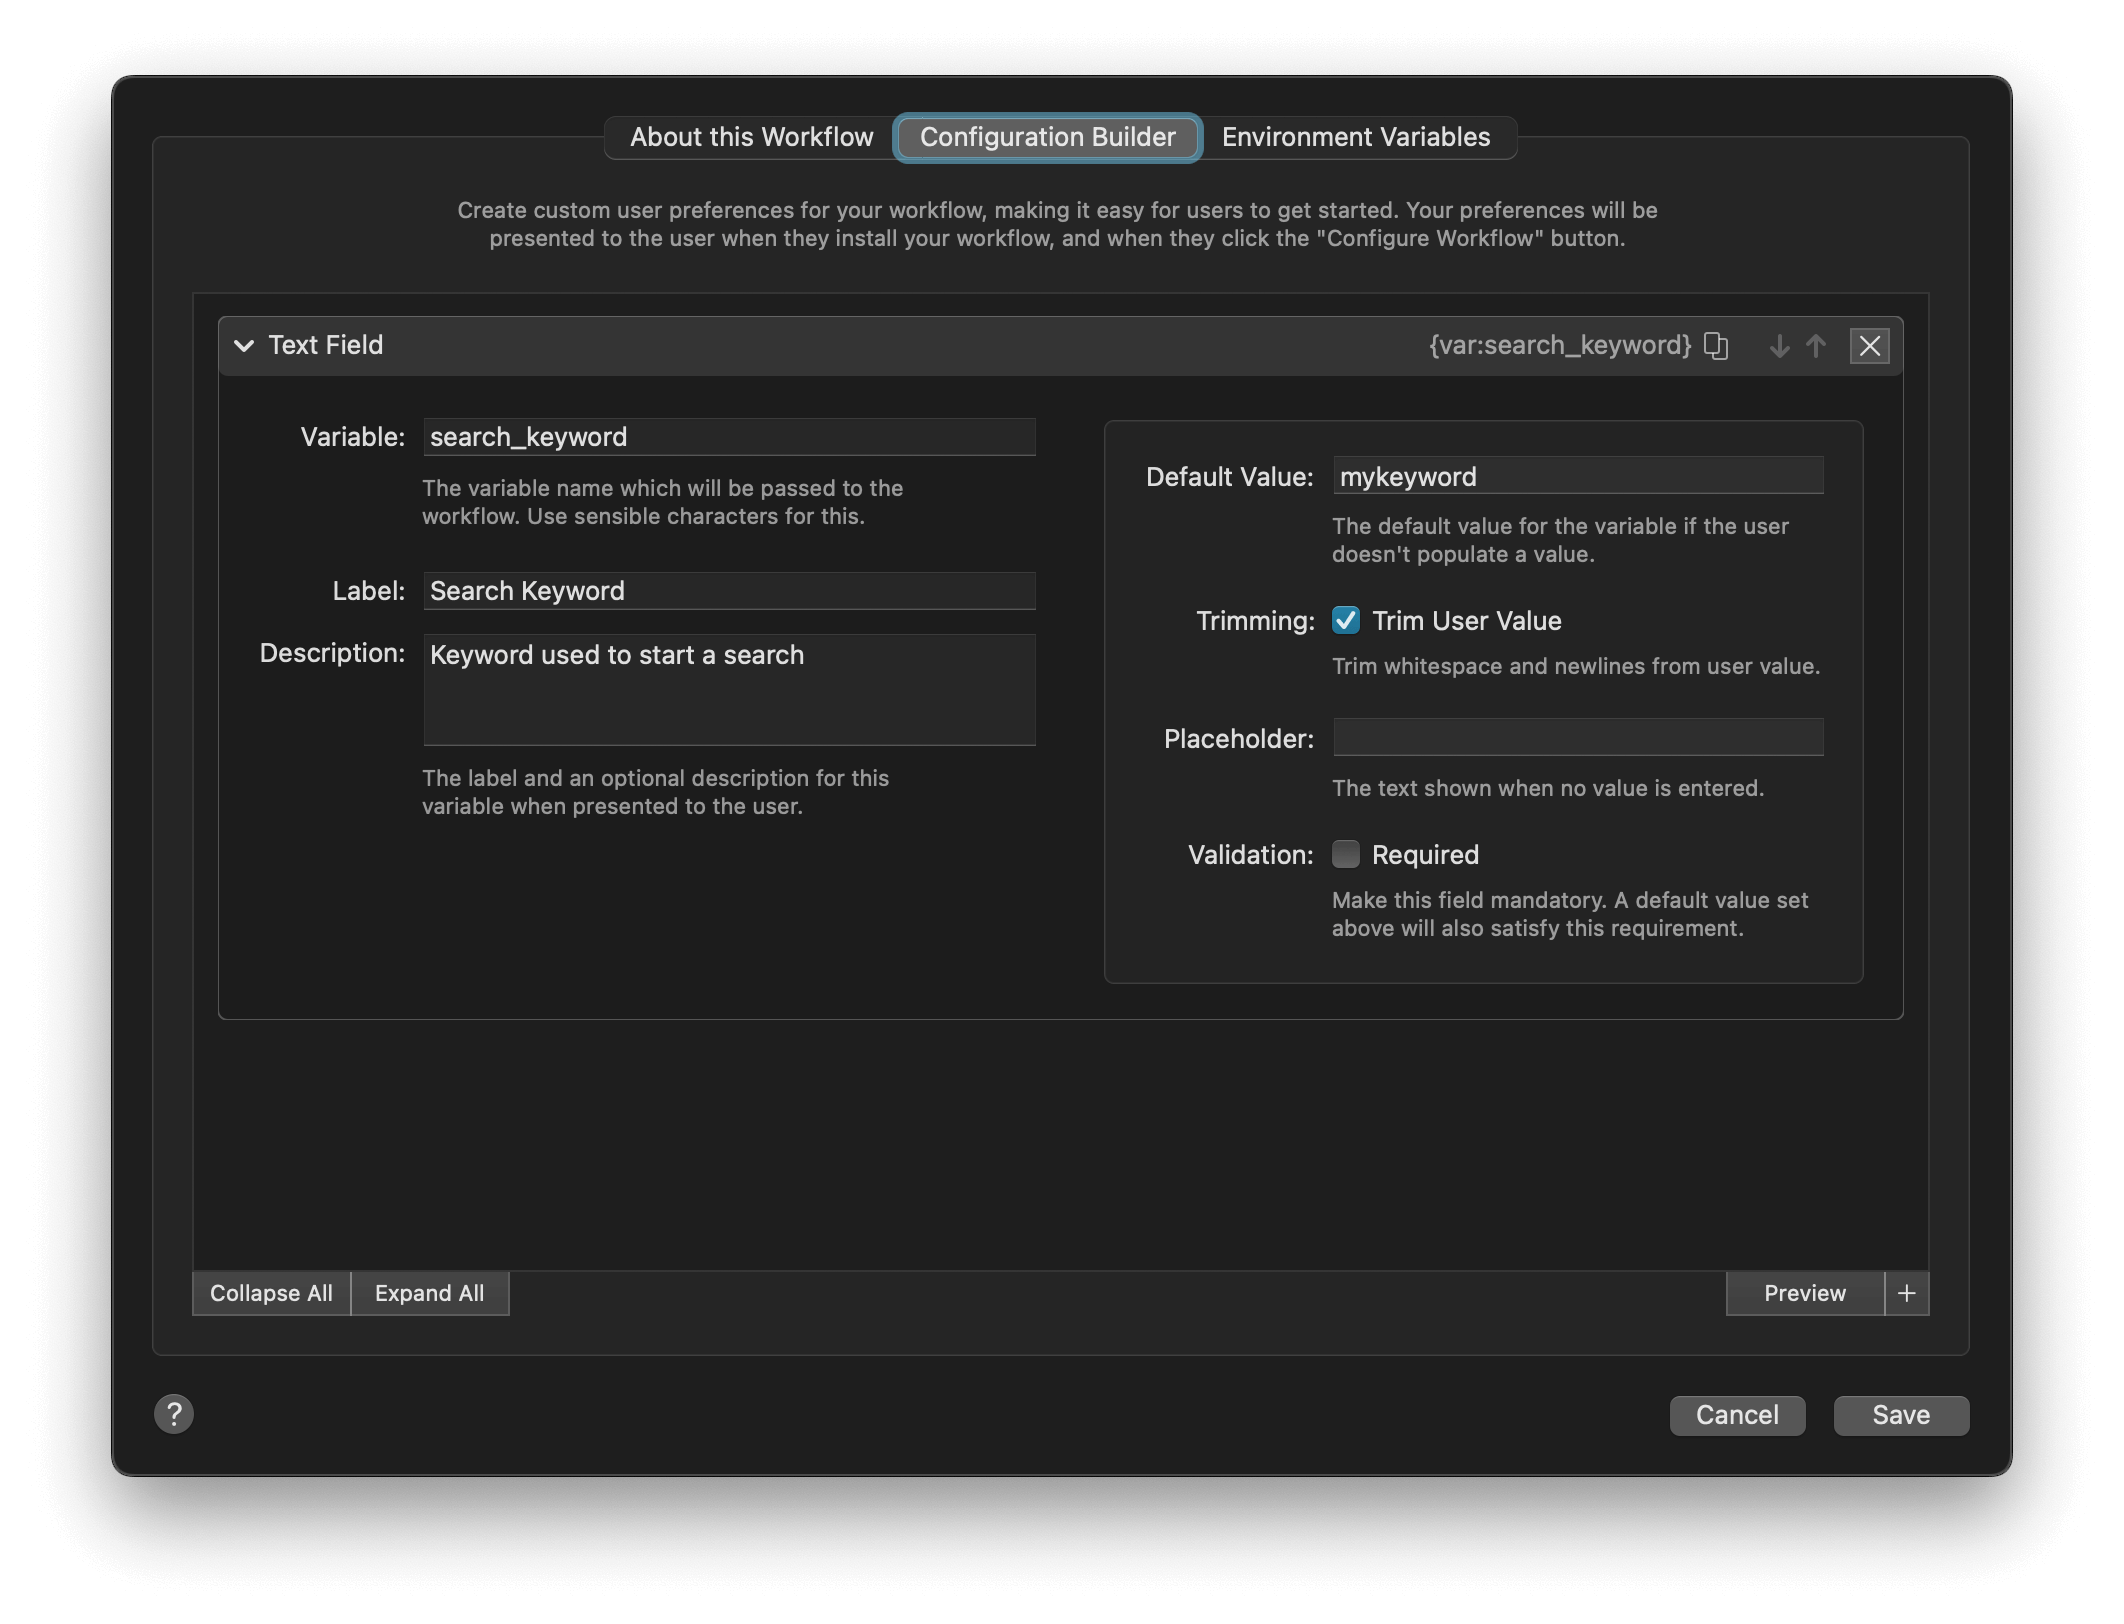Add a new configuration element with plus
Screen dimensions: 2124x1624
(x=1906, y=1293)
